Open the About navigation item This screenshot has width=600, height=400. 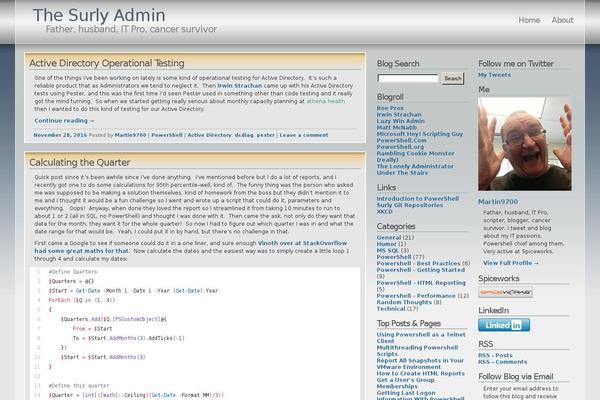562,20
